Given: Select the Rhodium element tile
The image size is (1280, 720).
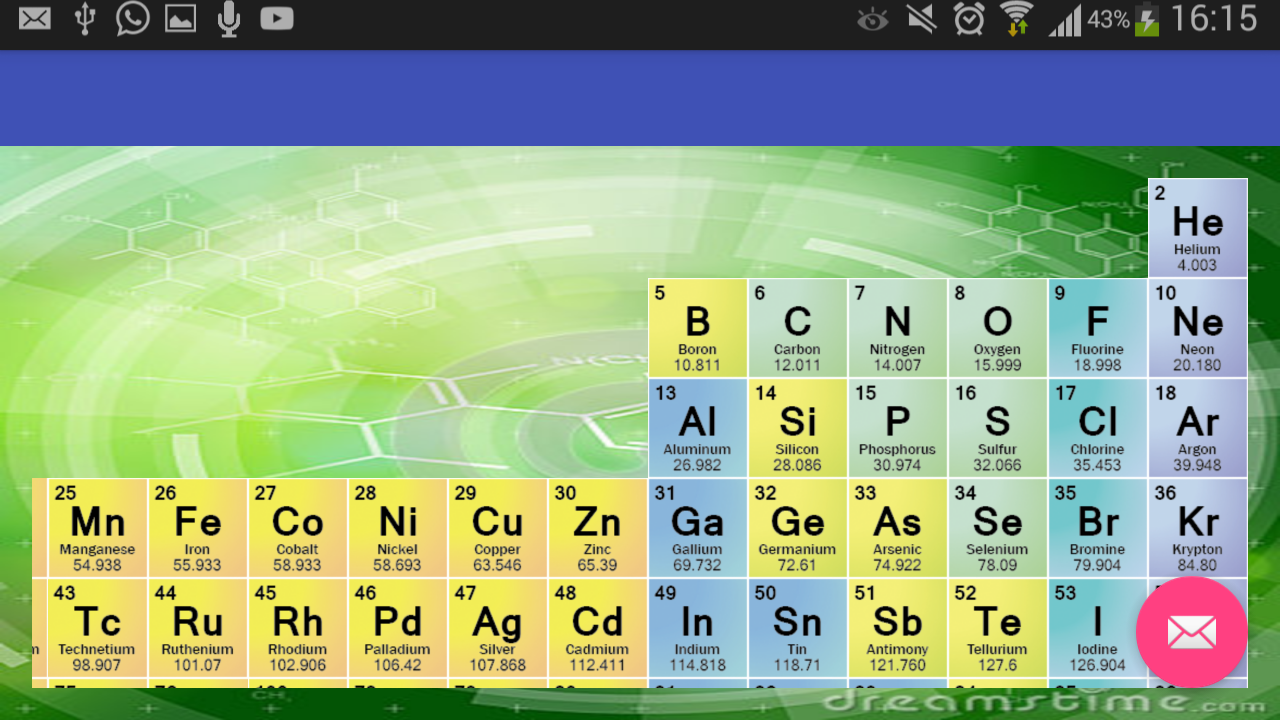Looking at the screenshot, I should click(298, 628).
